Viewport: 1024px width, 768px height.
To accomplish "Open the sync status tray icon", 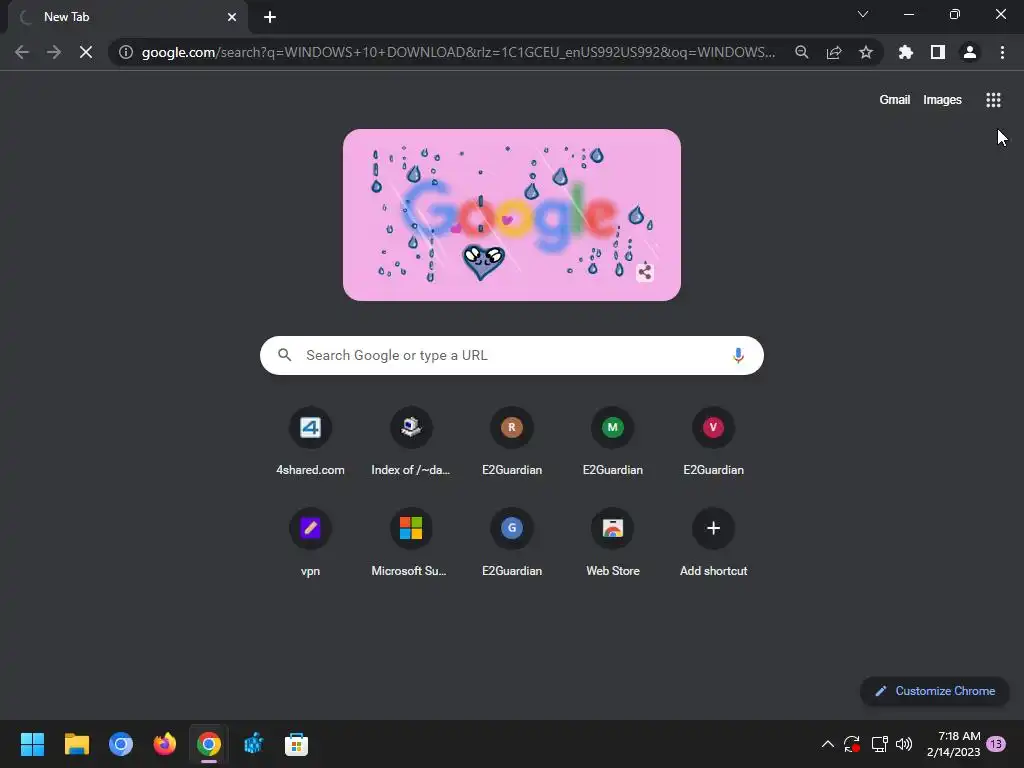I will (x=852, y=744).
